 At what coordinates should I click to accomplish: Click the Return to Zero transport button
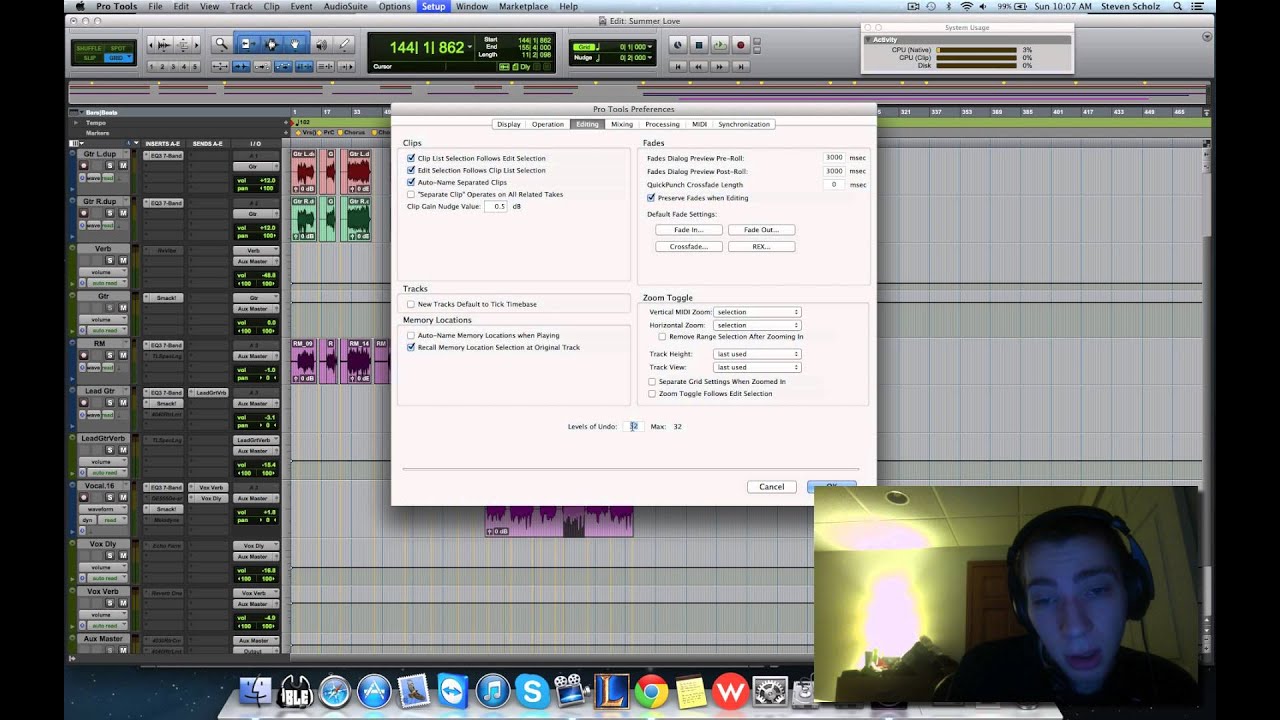pyautogui.click(x=678, y=67)
